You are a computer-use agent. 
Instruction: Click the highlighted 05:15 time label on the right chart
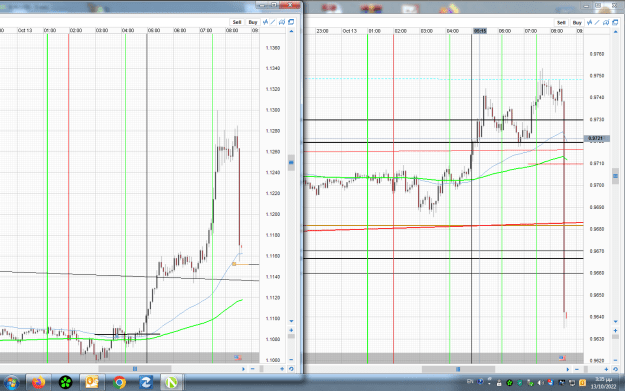pyautogui.click(x=480, y=31)
